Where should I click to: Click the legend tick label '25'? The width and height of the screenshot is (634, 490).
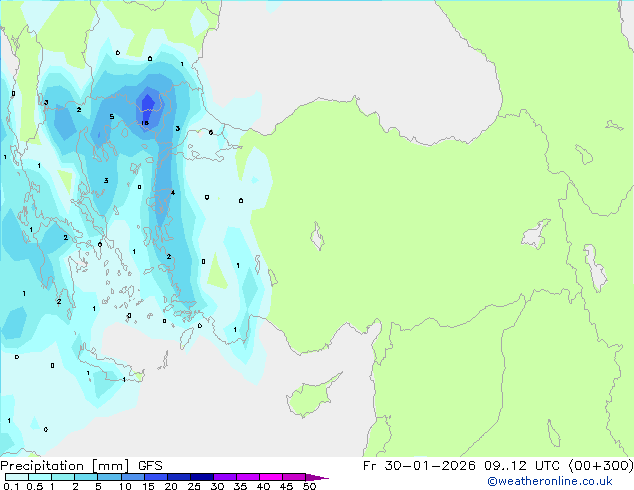tap(194, 486)
